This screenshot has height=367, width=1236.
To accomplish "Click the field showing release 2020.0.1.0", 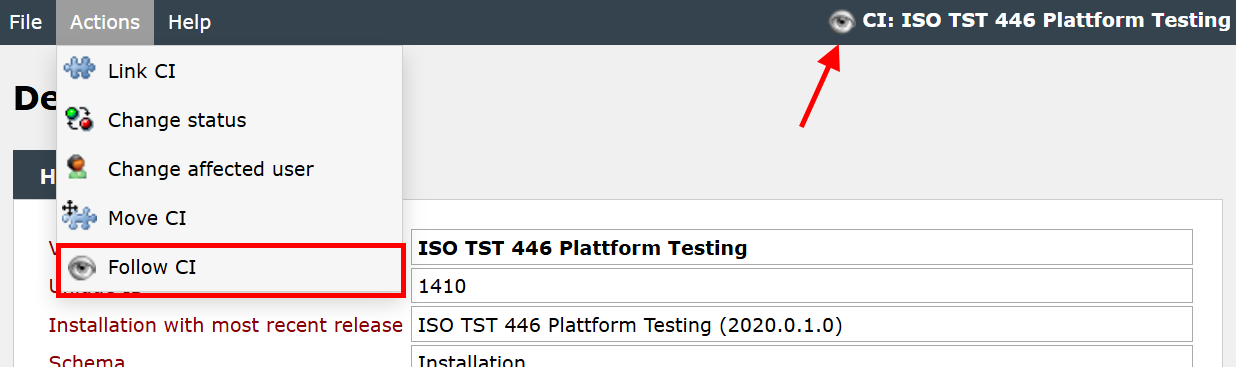I will (x=802, y=324).
